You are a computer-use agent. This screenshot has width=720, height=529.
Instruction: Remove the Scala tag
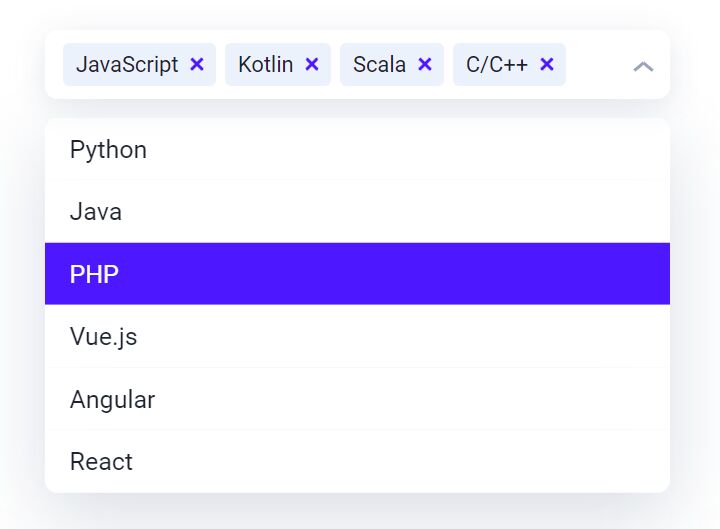click(x=425, y=64)
